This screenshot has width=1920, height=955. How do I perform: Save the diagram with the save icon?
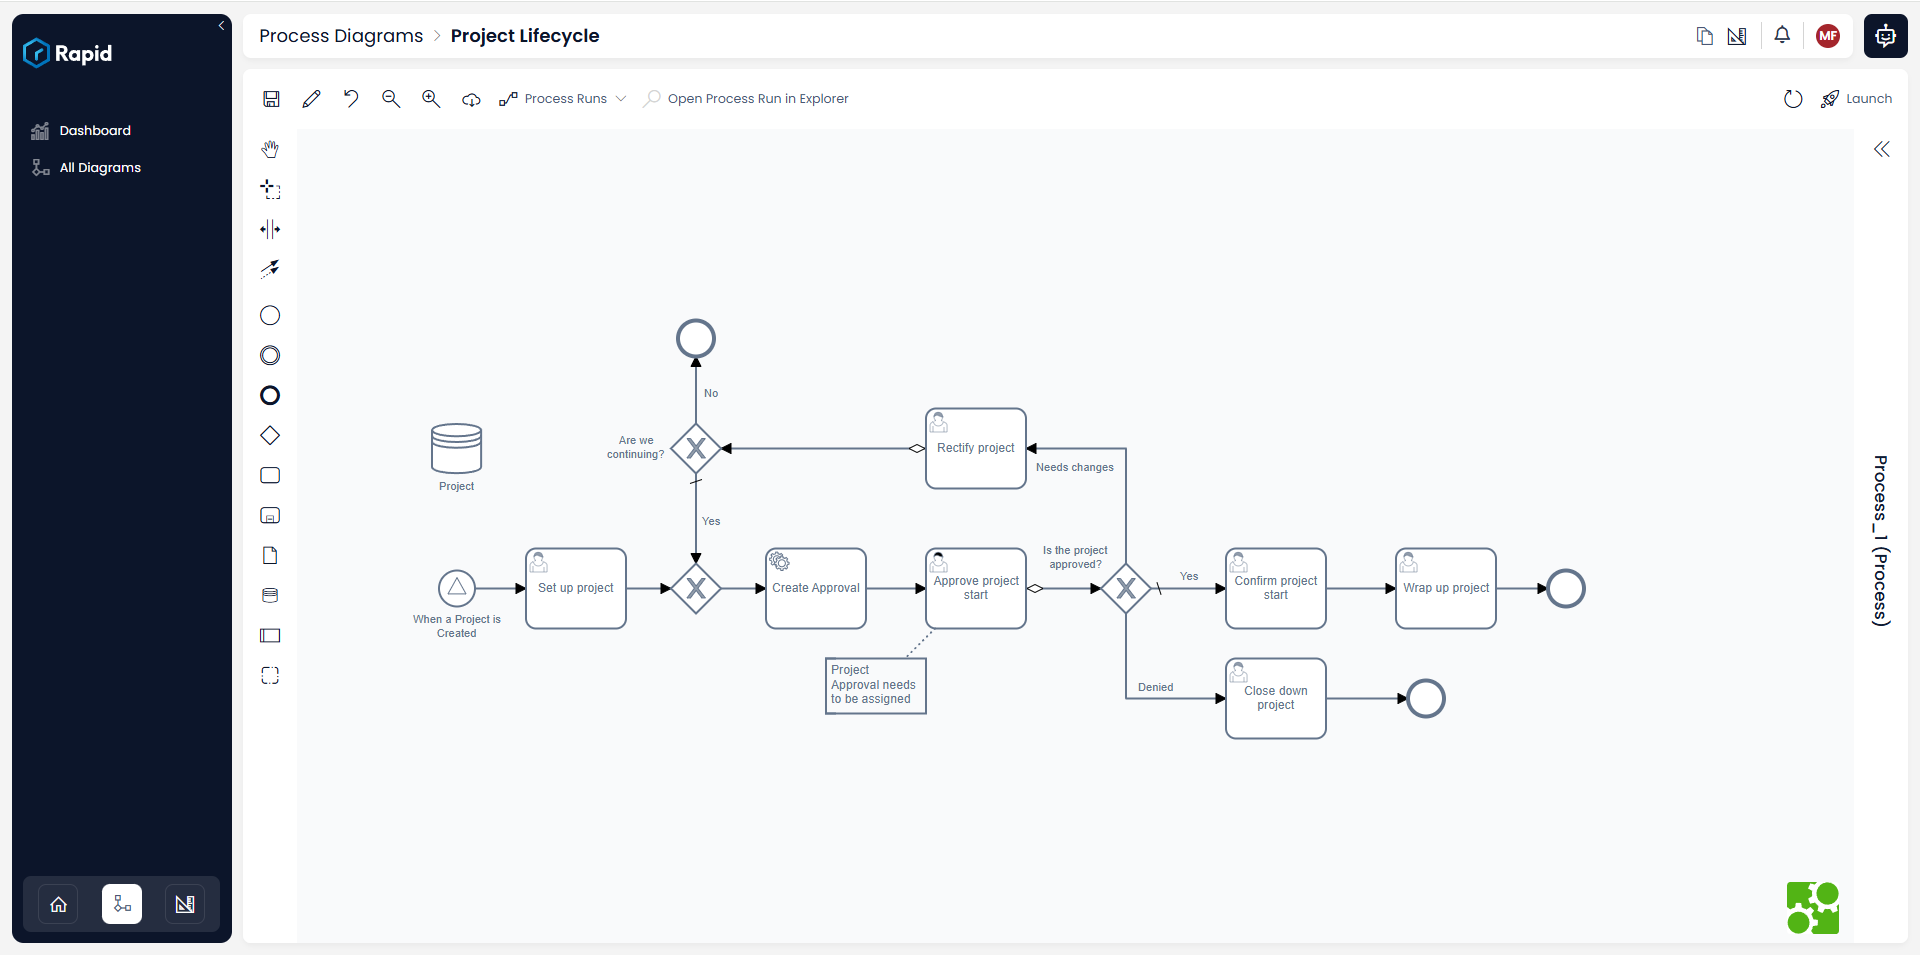click(x=271, y=99)
